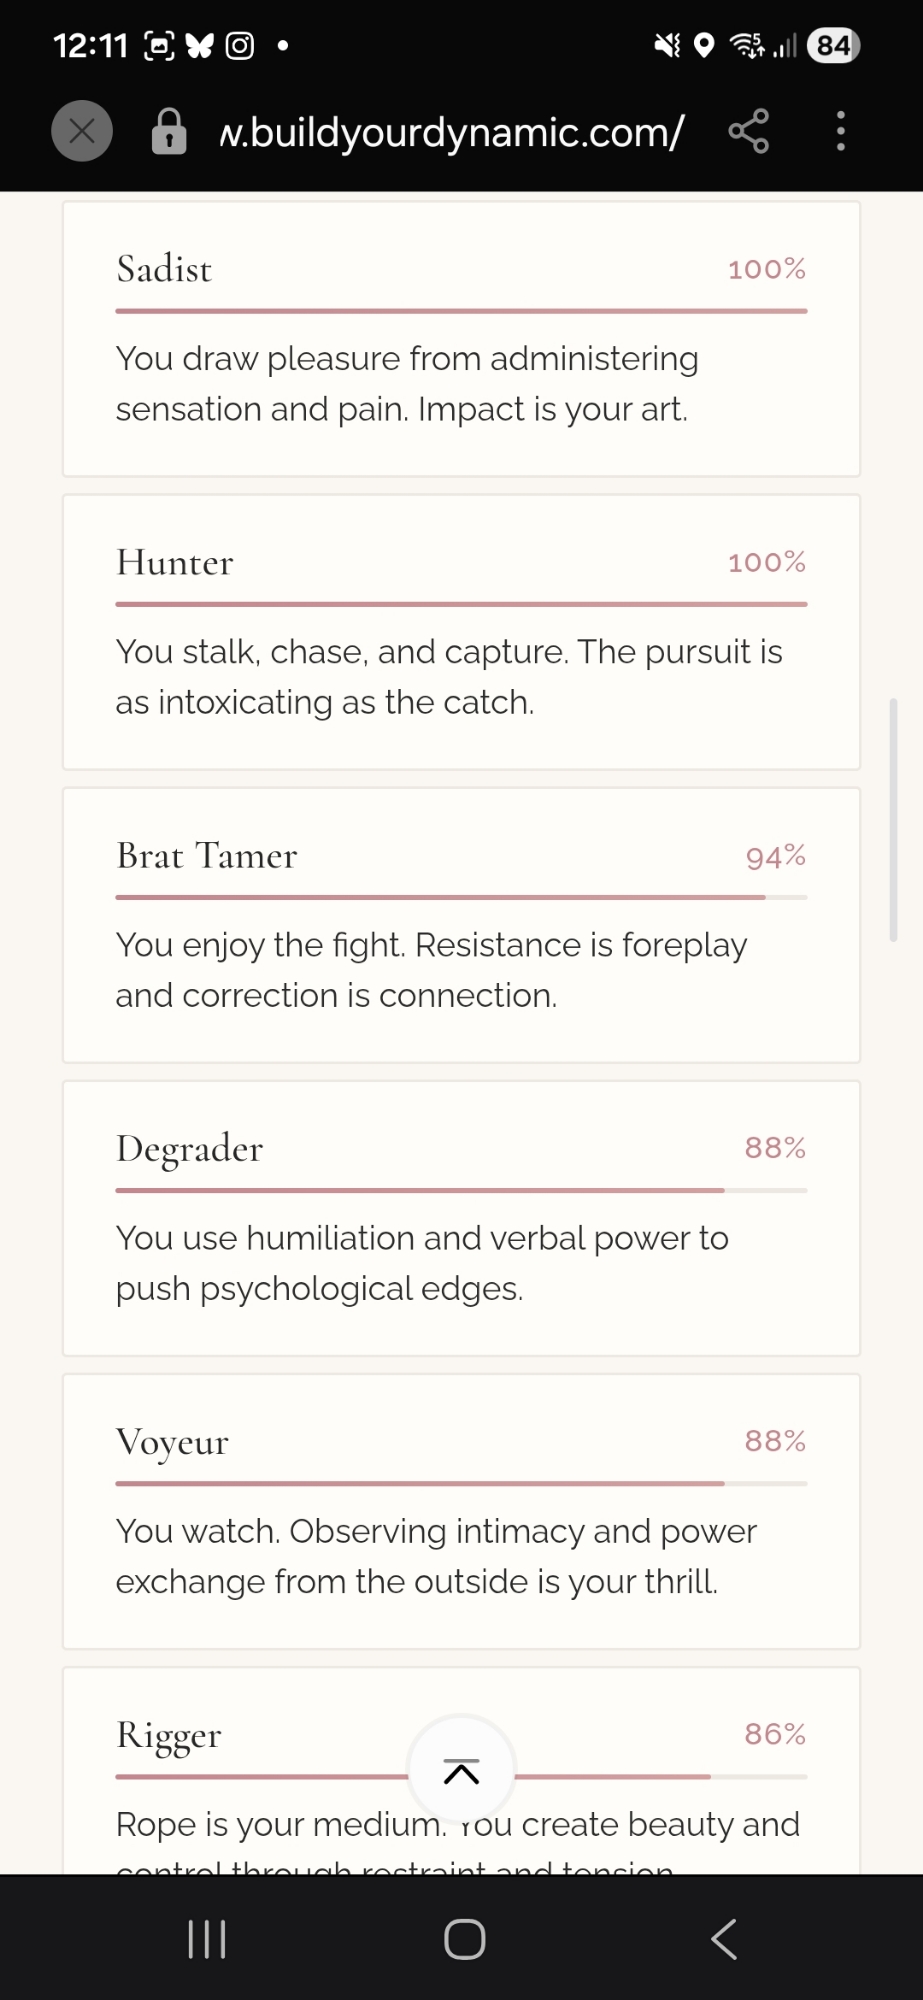Close the browser tab with X button
This screenshot has width=923, height=2000.
82,131
